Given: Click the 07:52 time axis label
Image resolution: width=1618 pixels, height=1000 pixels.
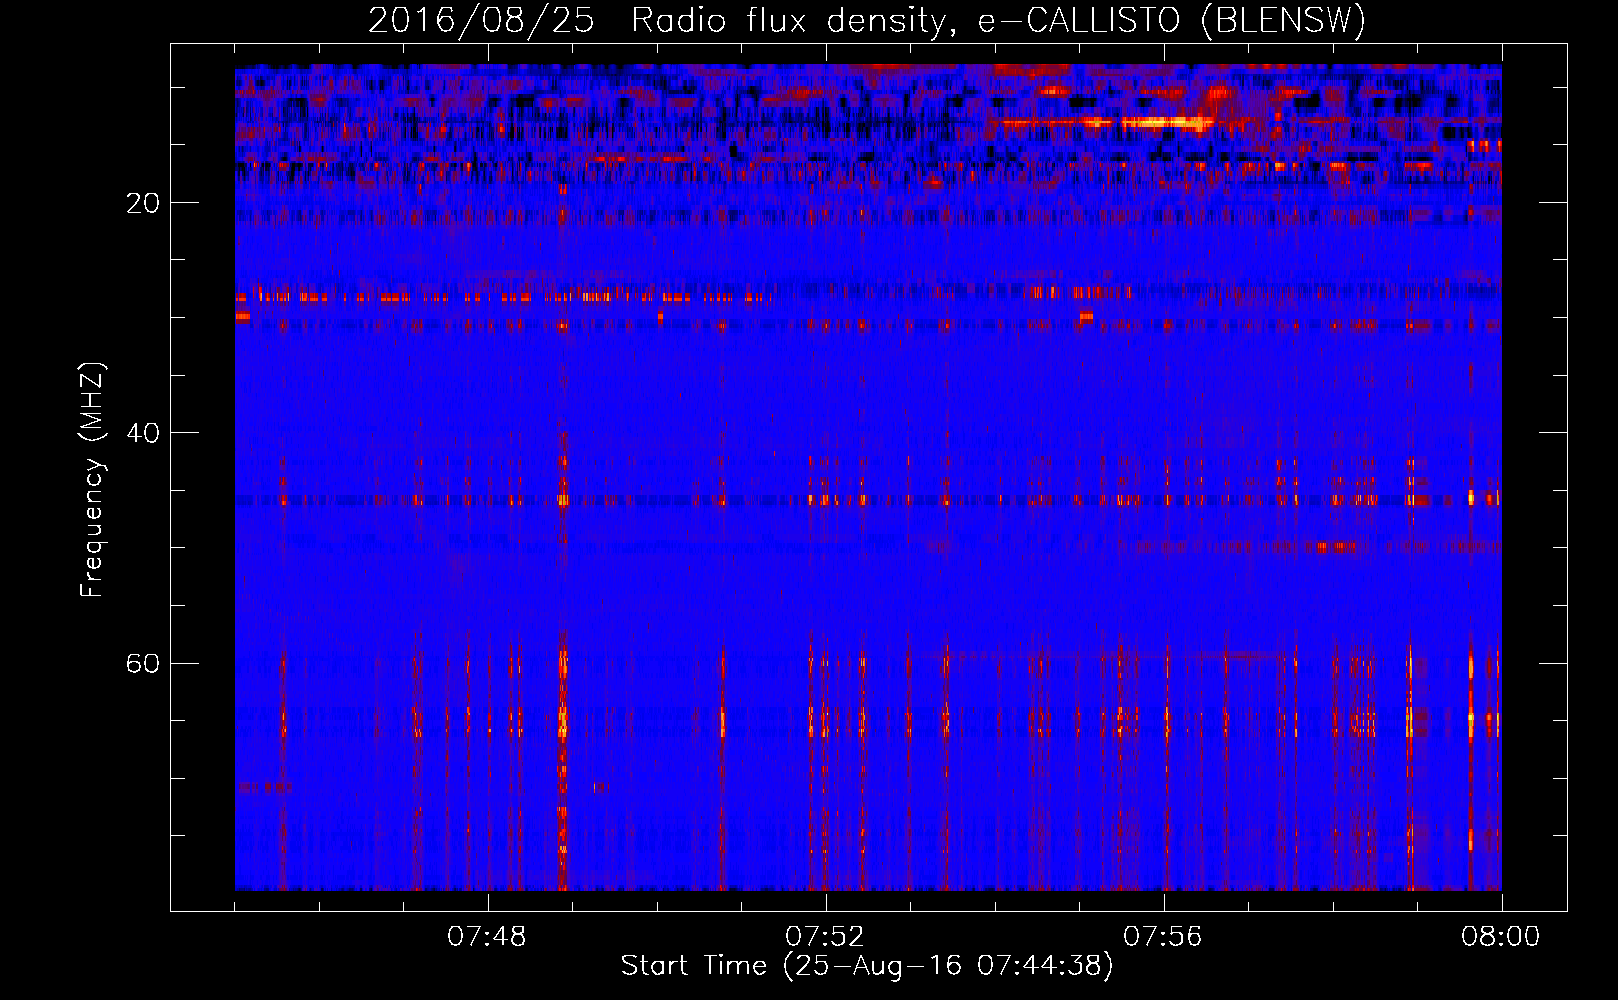Looking at the screenshot, I should point(825,937).
